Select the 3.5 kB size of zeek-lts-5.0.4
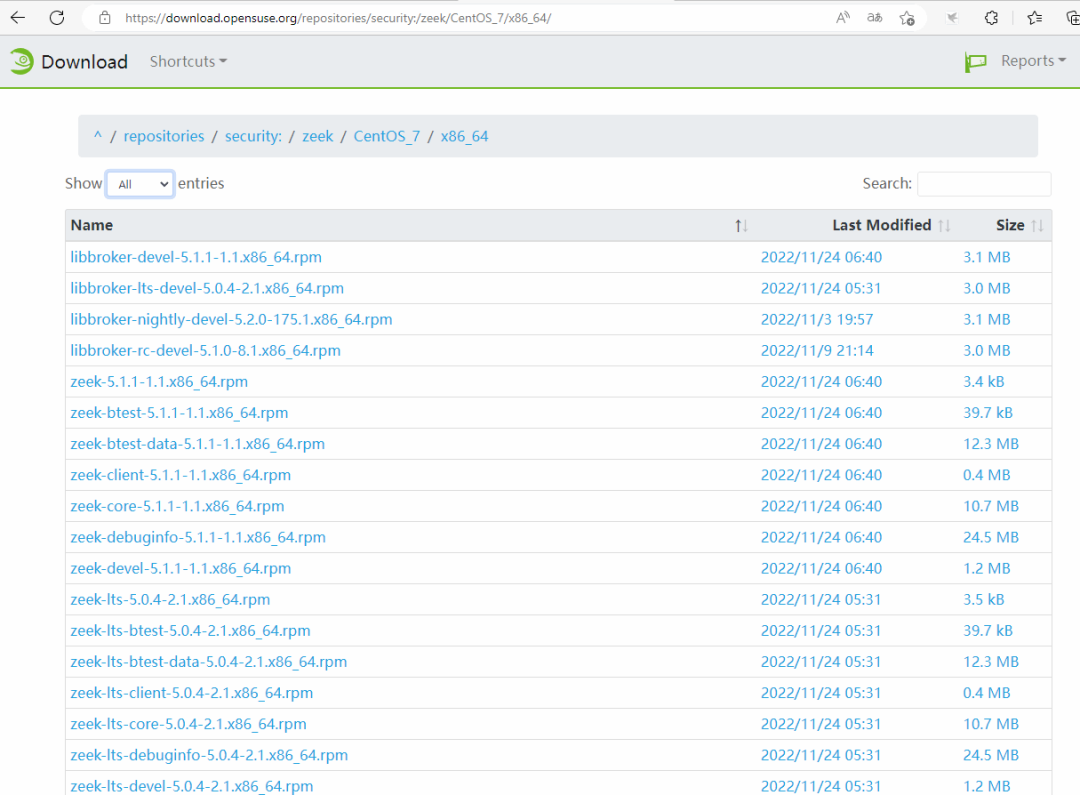This screenshot has width=1080, height=795. (x=984, y=599)
